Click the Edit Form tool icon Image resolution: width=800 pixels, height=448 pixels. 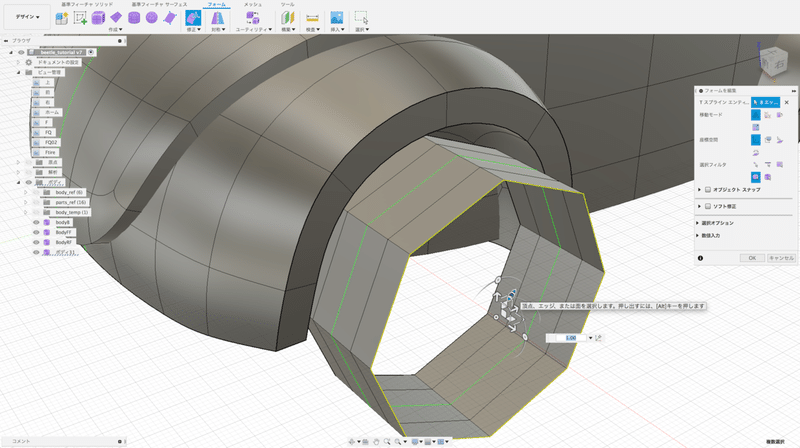point(193,18)
